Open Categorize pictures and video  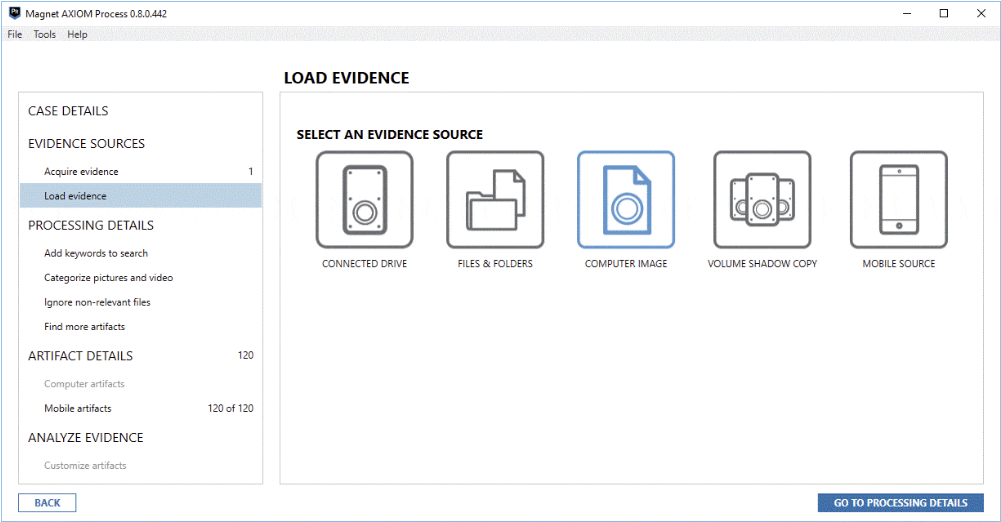coord(109,278)
